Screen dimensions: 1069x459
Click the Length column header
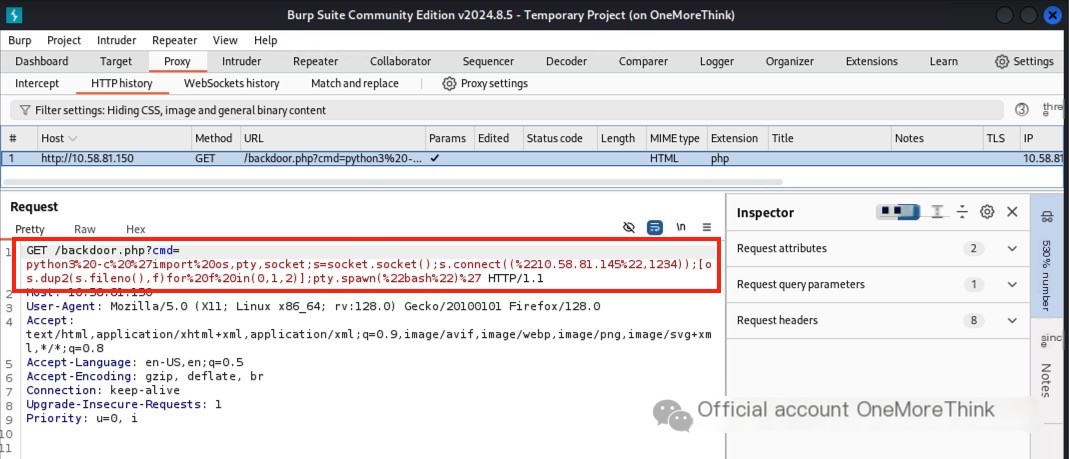point(621,138)
